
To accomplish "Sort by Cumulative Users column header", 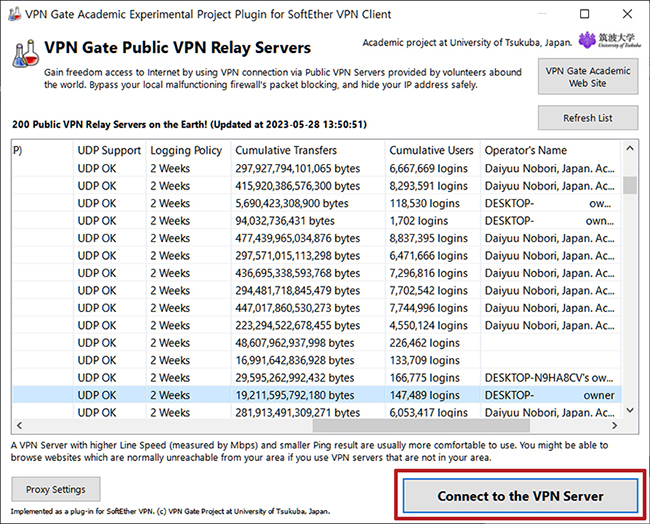I will tap(431, 150).
